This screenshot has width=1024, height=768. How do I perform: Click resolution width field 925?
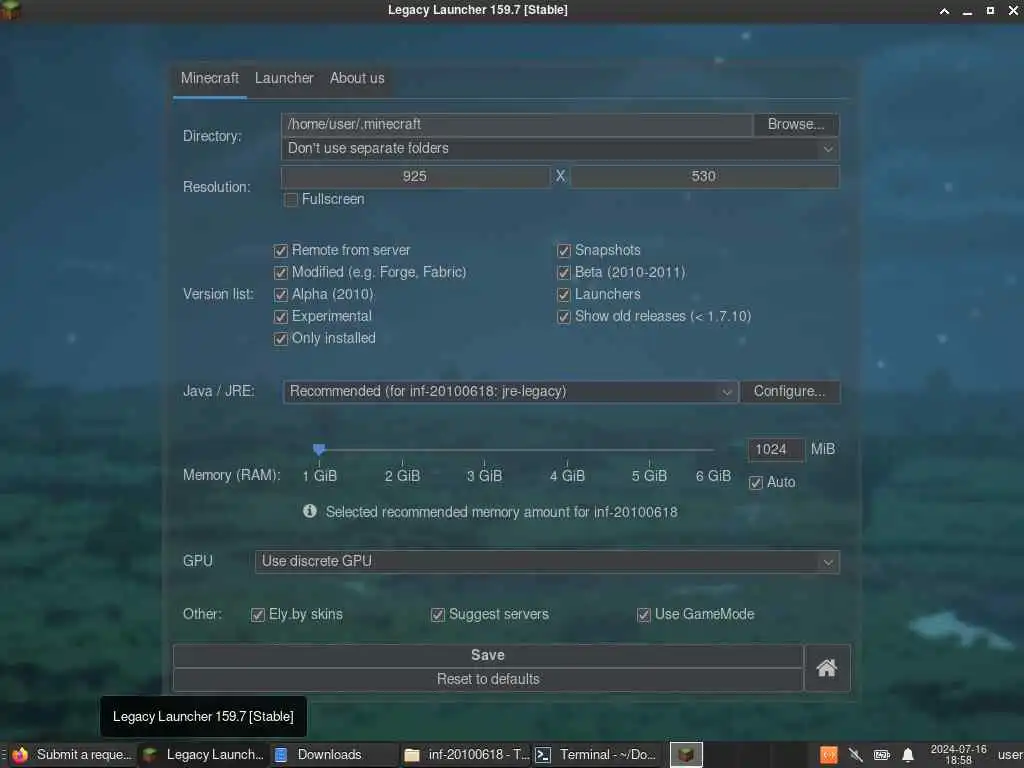(415, 177)
